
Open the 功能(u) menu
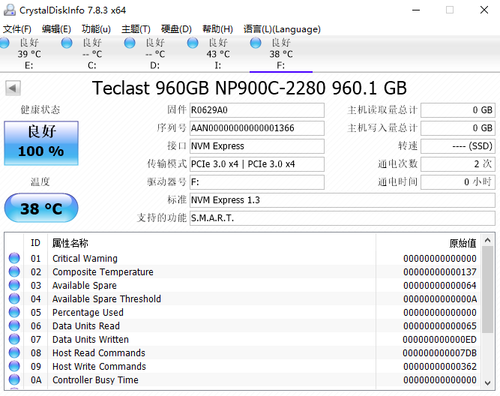pos(96,29)
